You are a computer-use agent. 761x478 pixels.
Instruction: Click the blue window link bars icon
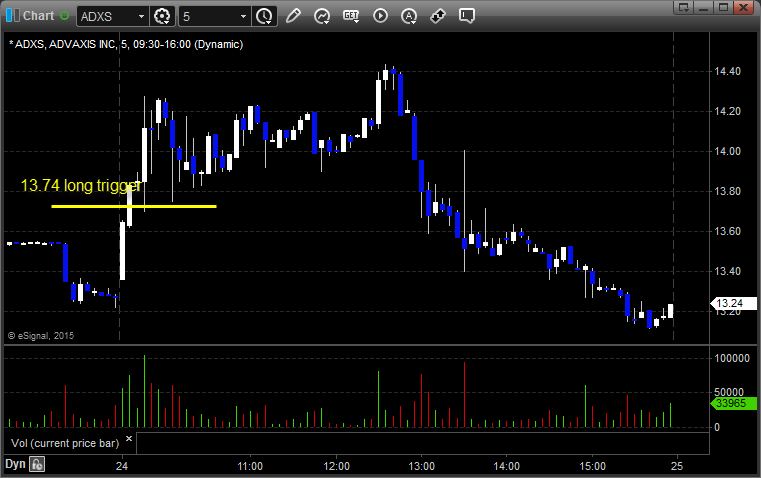[13, 16]
